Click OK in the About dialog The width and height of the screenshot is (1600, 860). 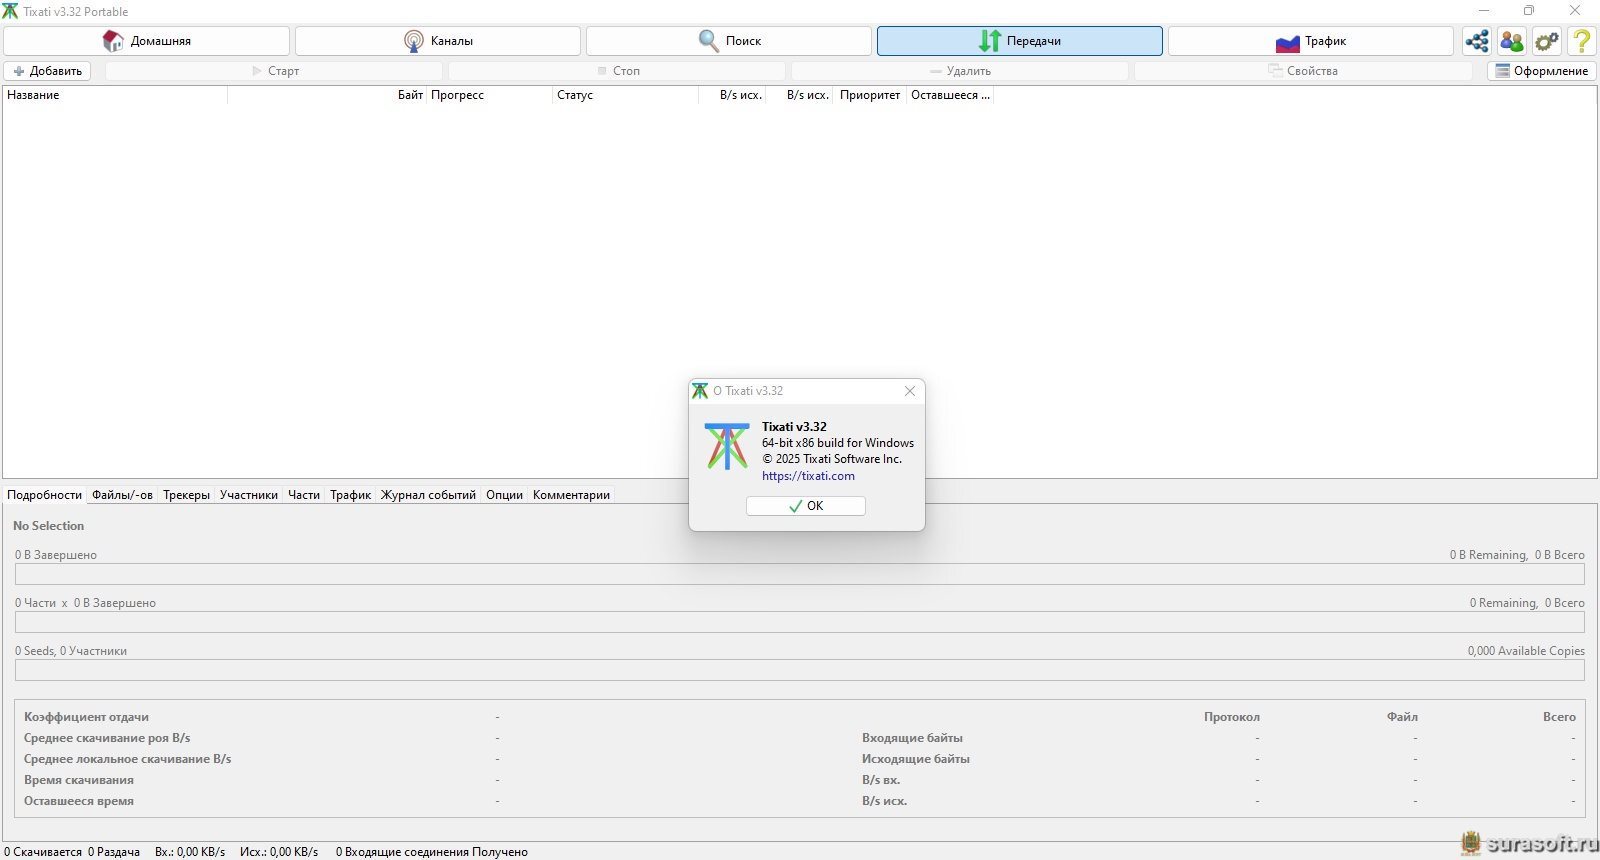tap(806, 506)
